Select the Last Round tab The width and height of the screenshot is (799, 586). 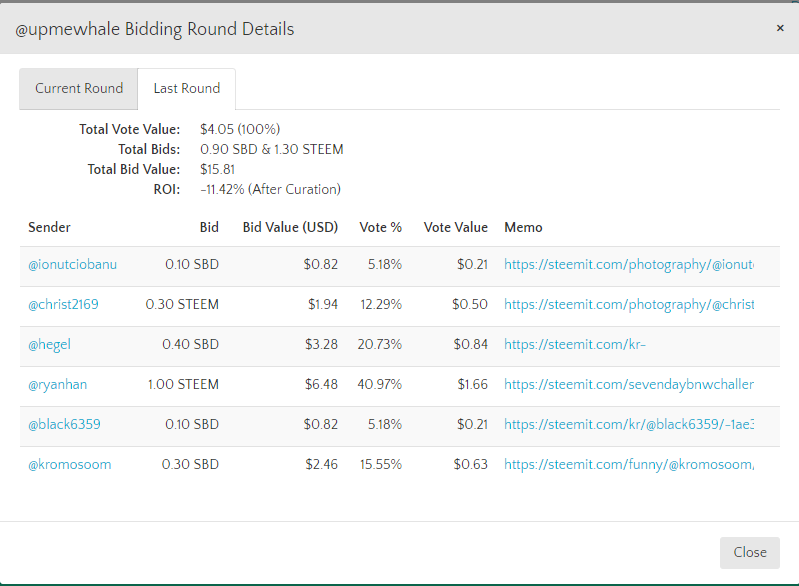(x=187, y=89)
